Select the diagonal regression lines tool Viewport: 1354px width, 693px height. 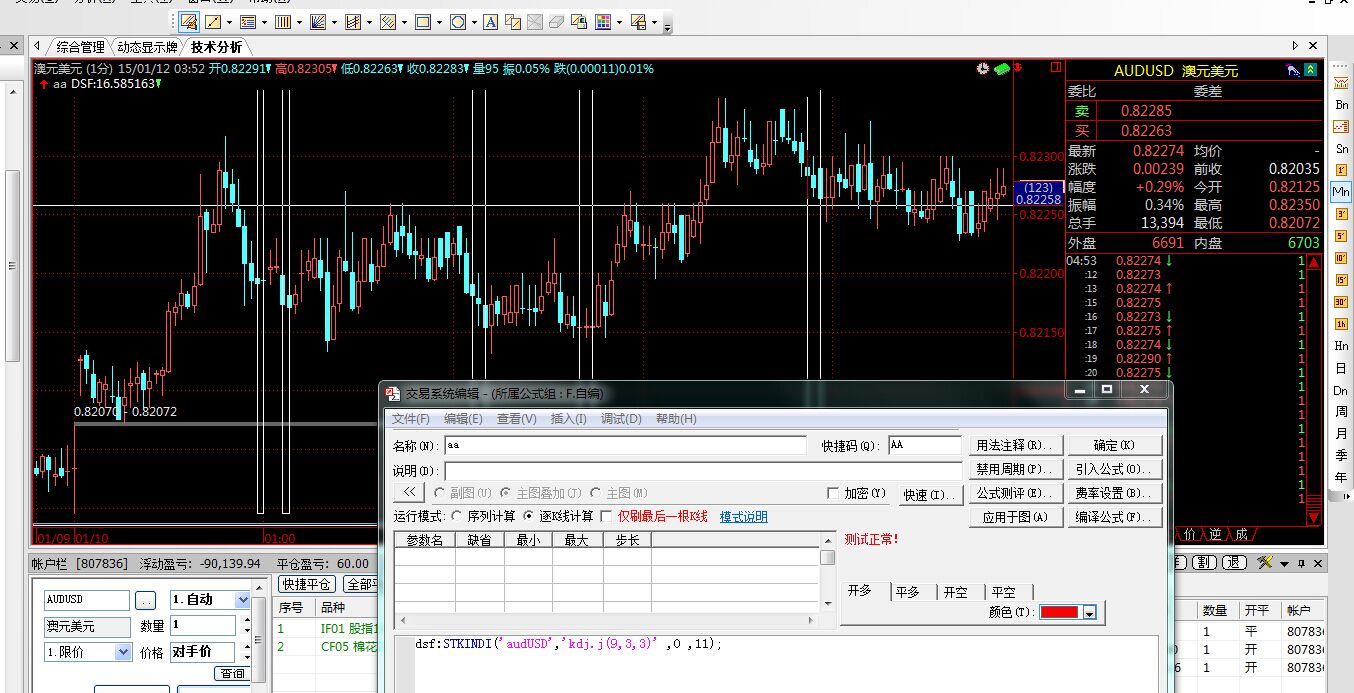click(387, 22)
